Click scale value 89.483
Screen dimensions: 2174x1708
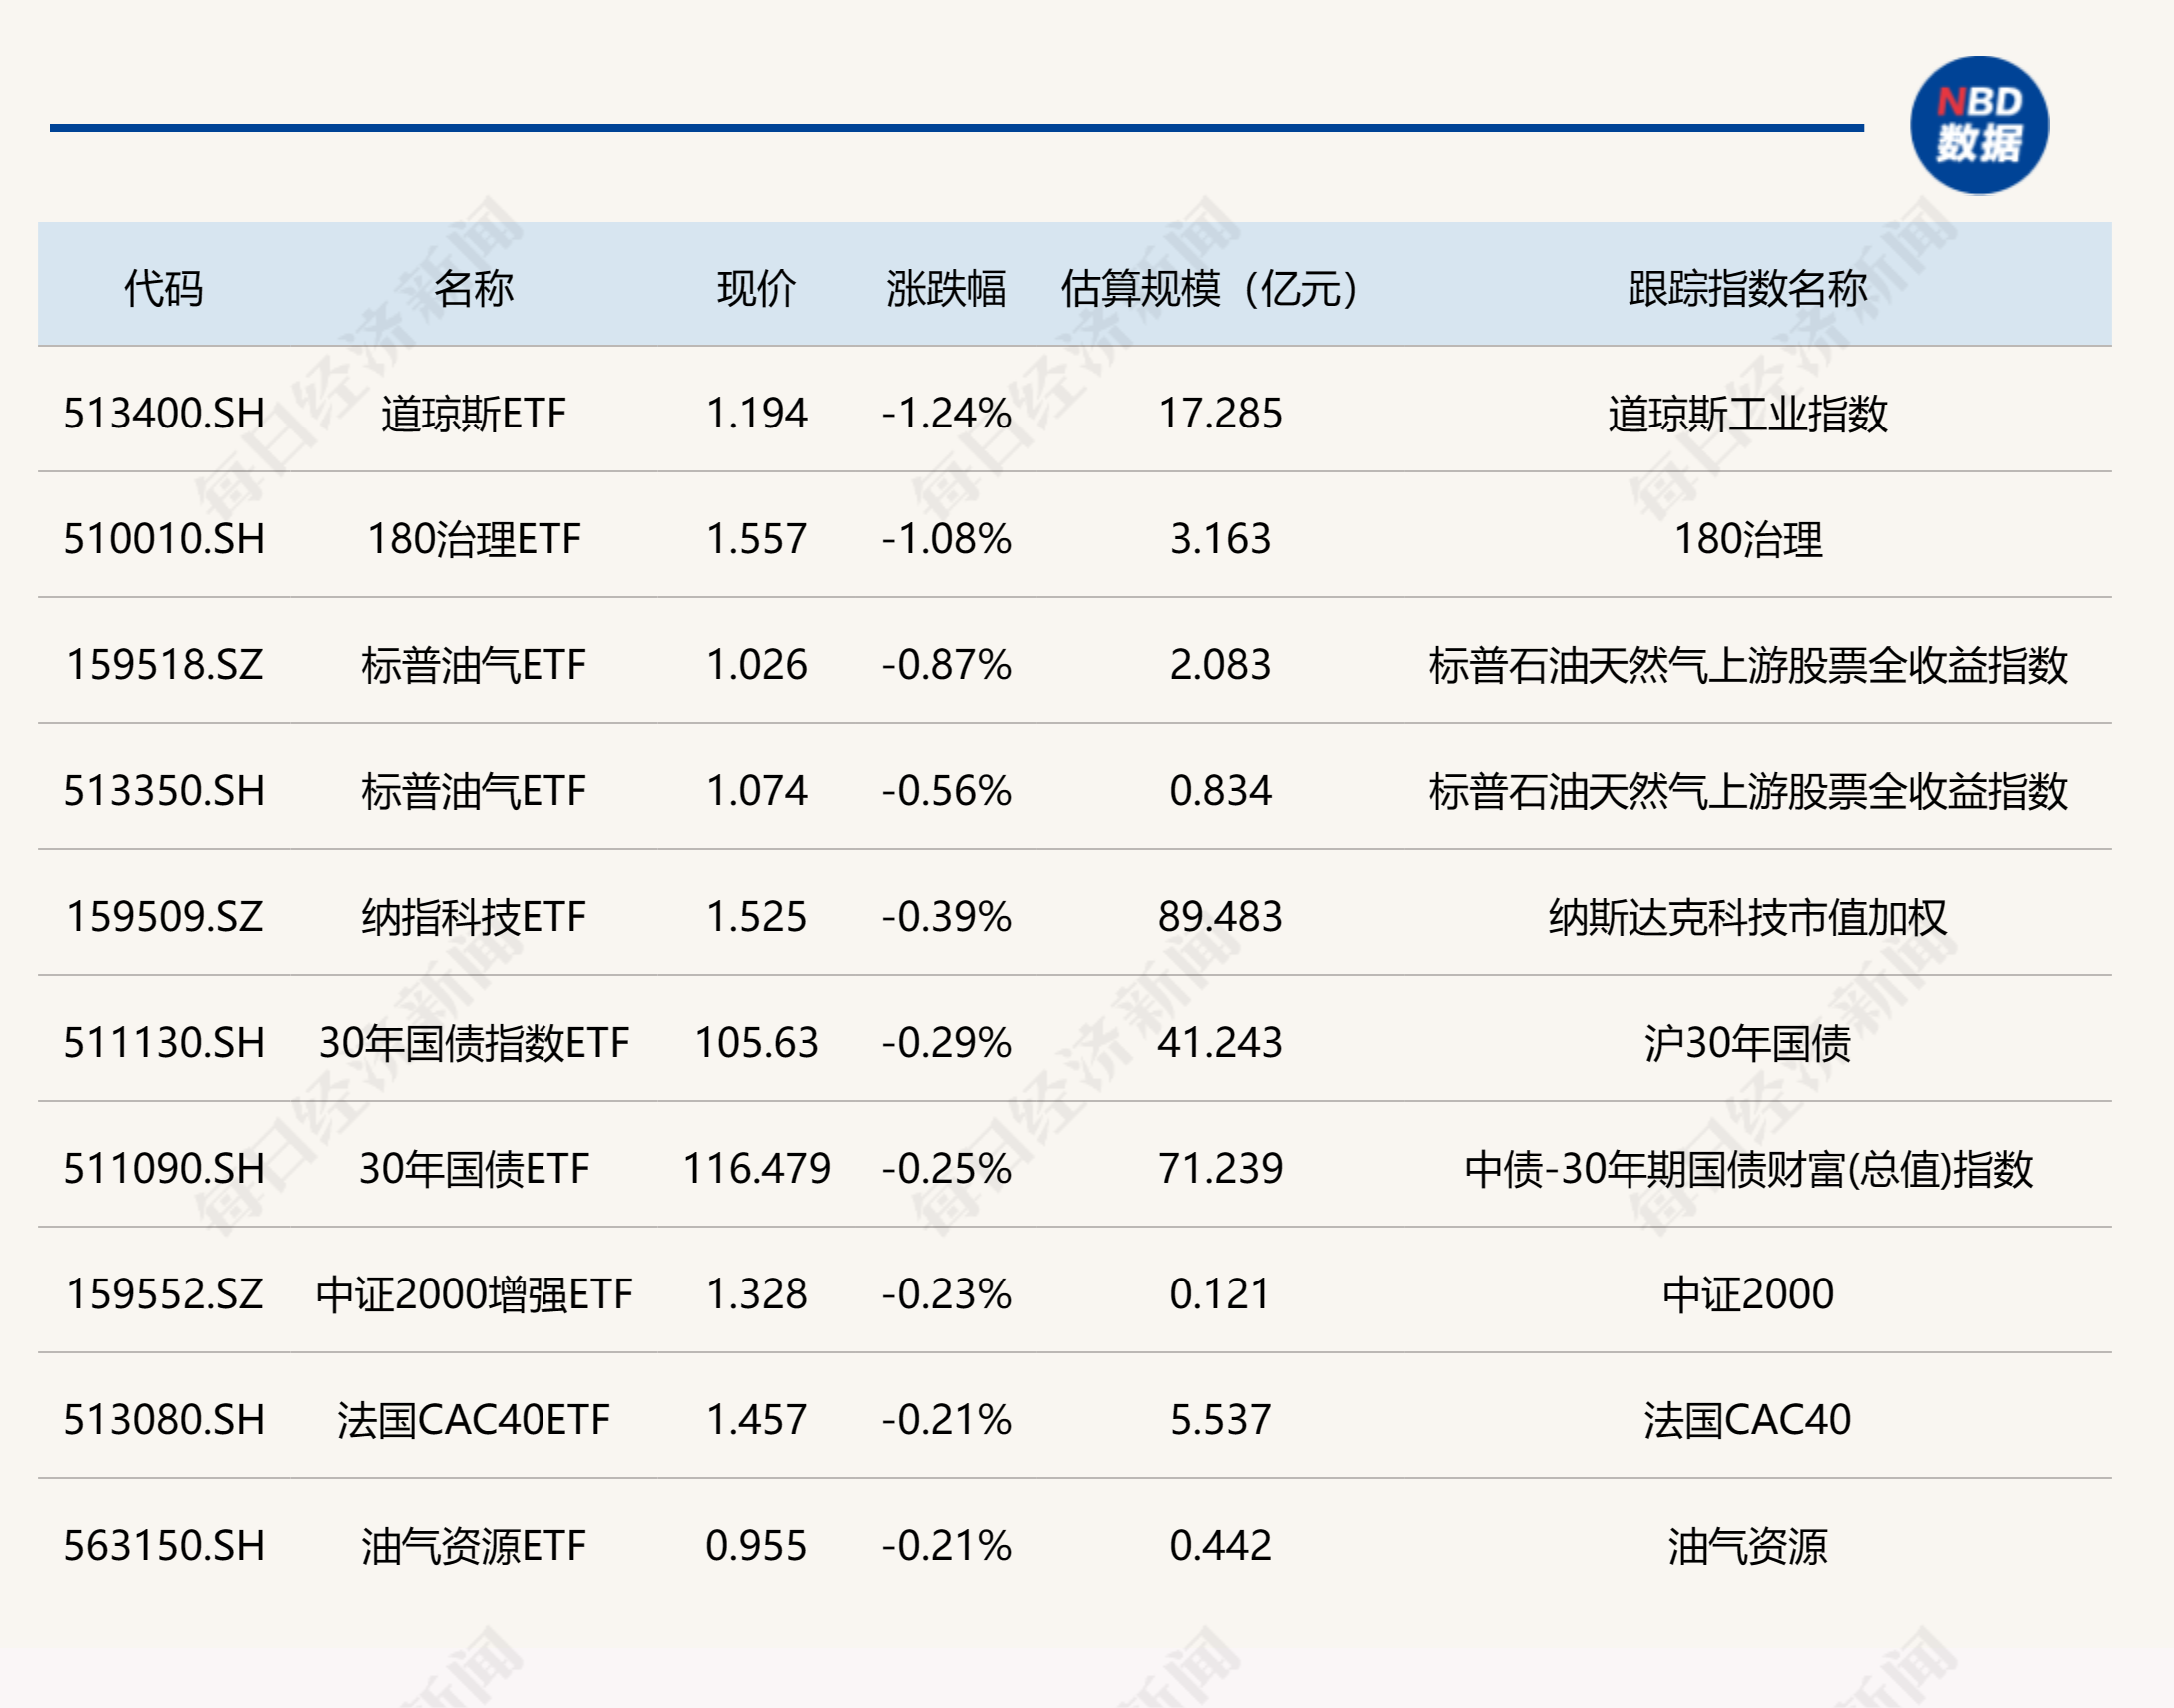(x=1220, y=917)
